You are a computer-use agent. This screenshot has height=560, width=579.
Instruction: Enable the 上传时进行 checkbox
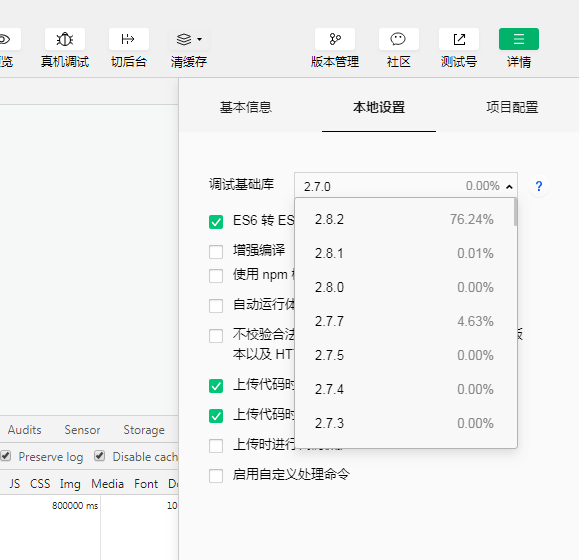(x=216, y=446)
